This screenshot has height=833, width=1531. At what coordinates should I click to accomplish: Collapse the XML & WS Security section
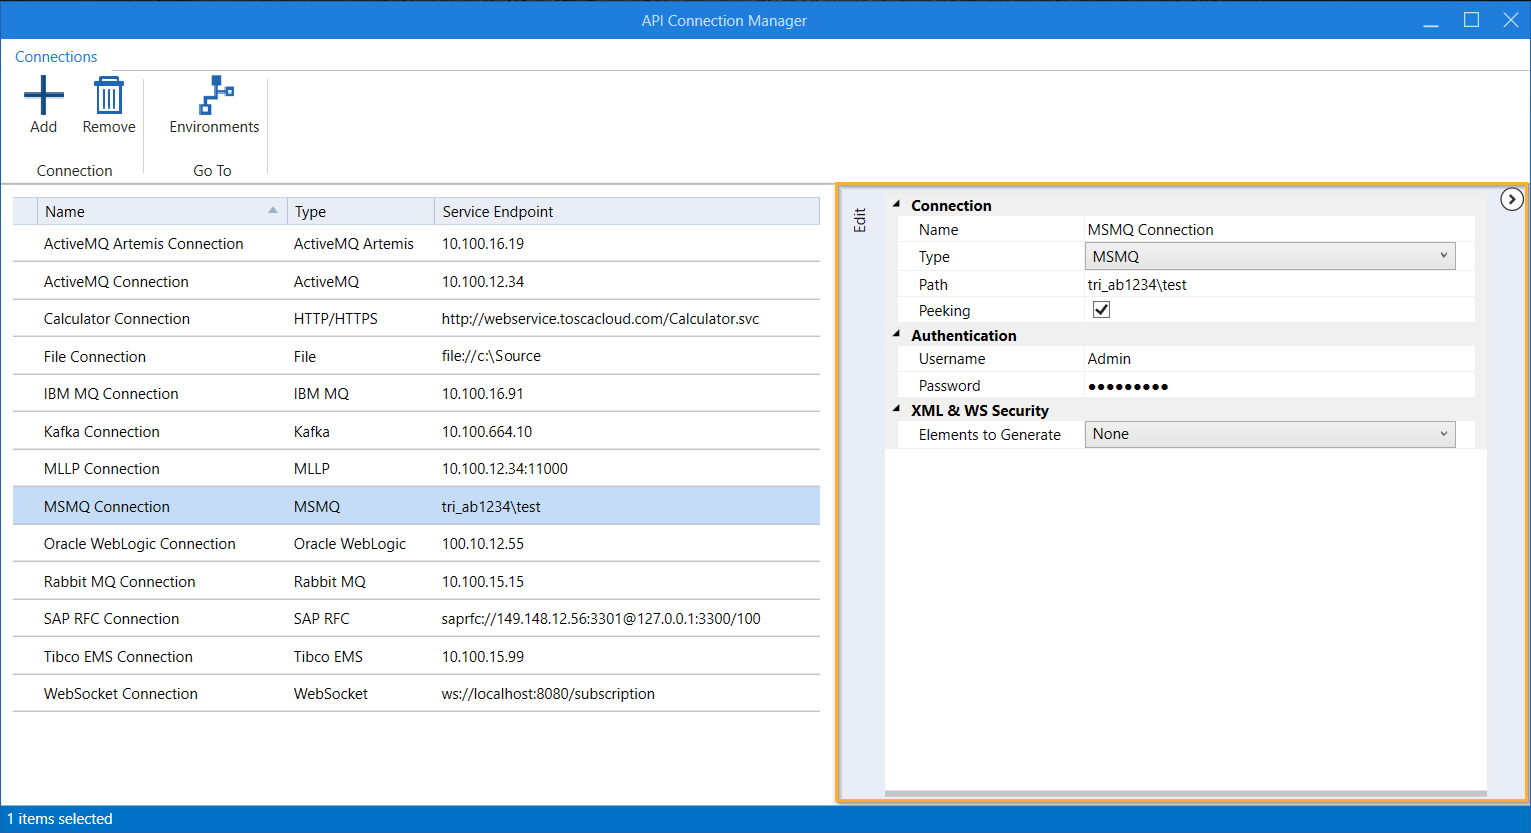tap(897, 409)
